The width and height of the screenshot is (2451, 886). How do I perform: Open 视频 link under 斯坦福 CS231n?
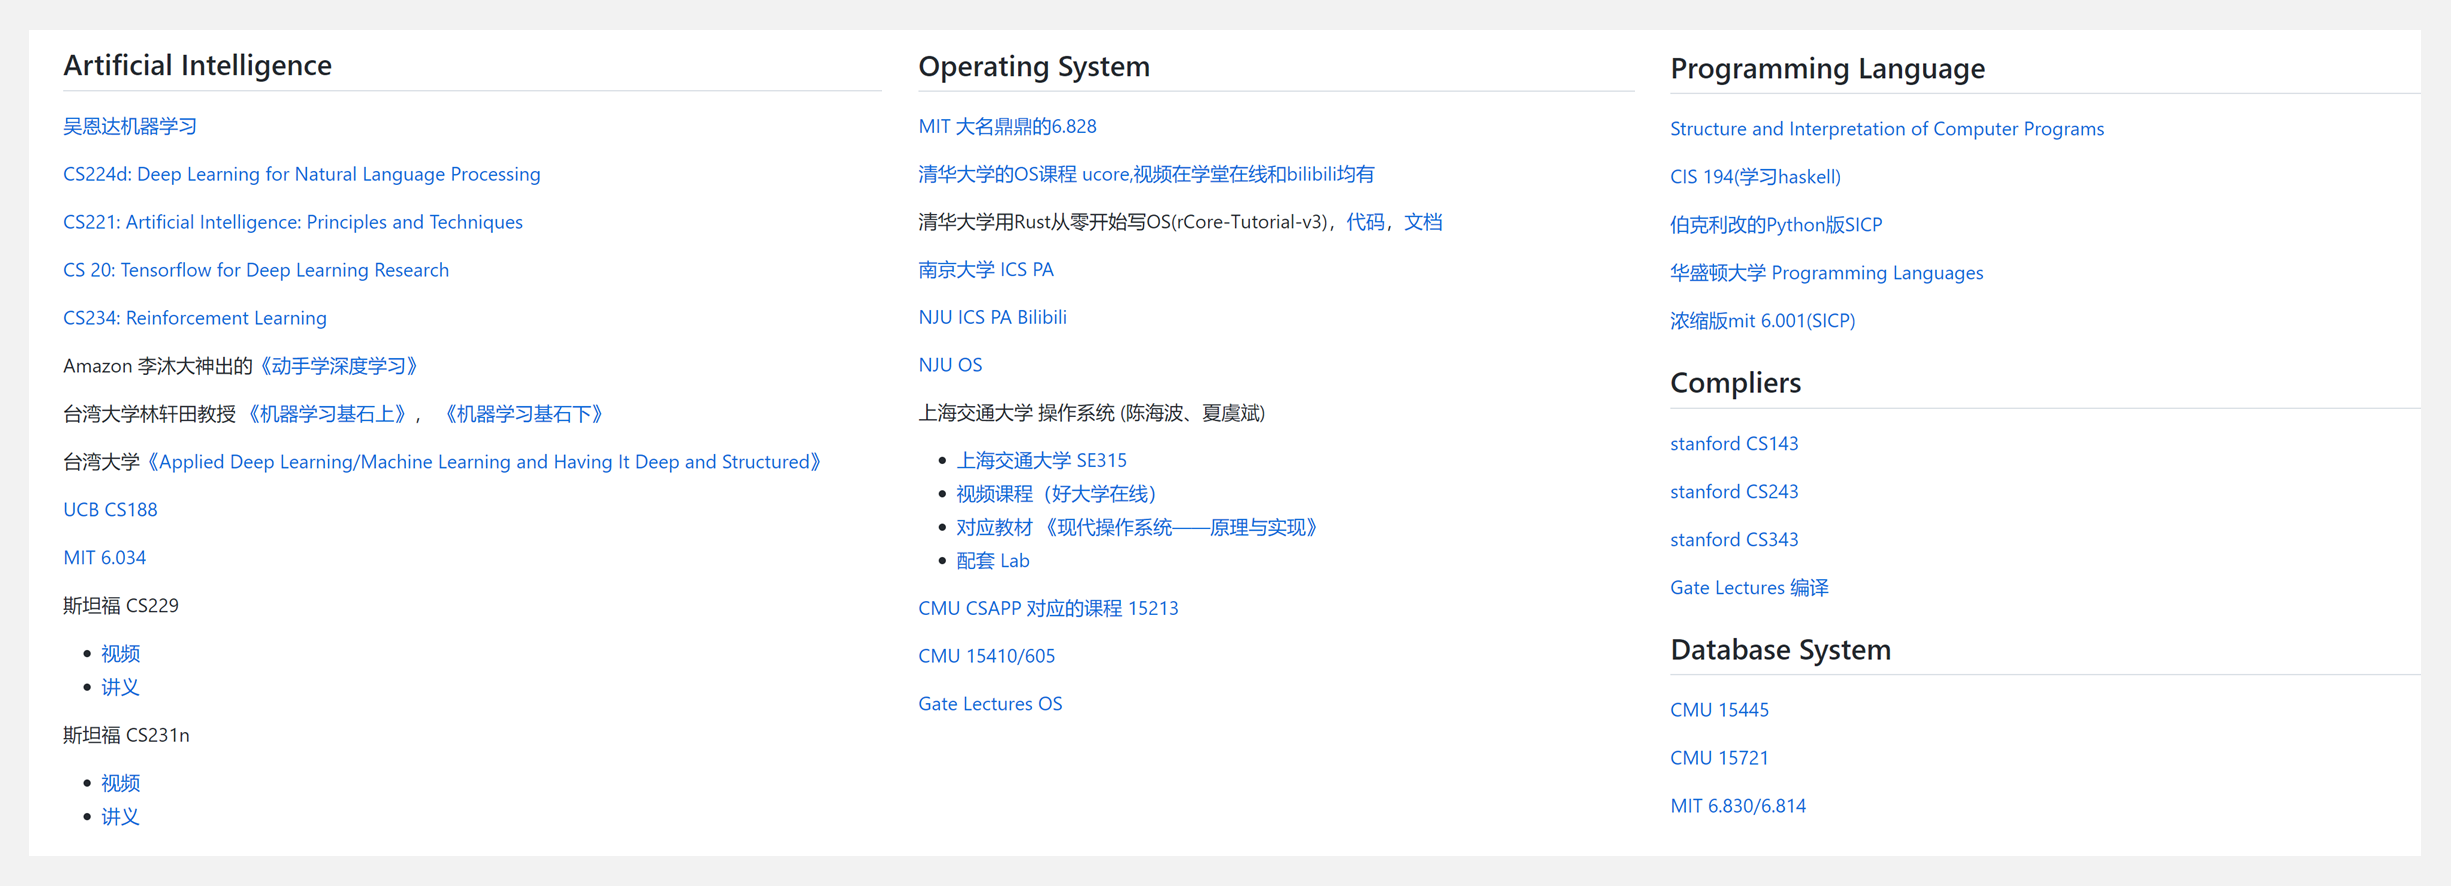[x=120, y=783]
